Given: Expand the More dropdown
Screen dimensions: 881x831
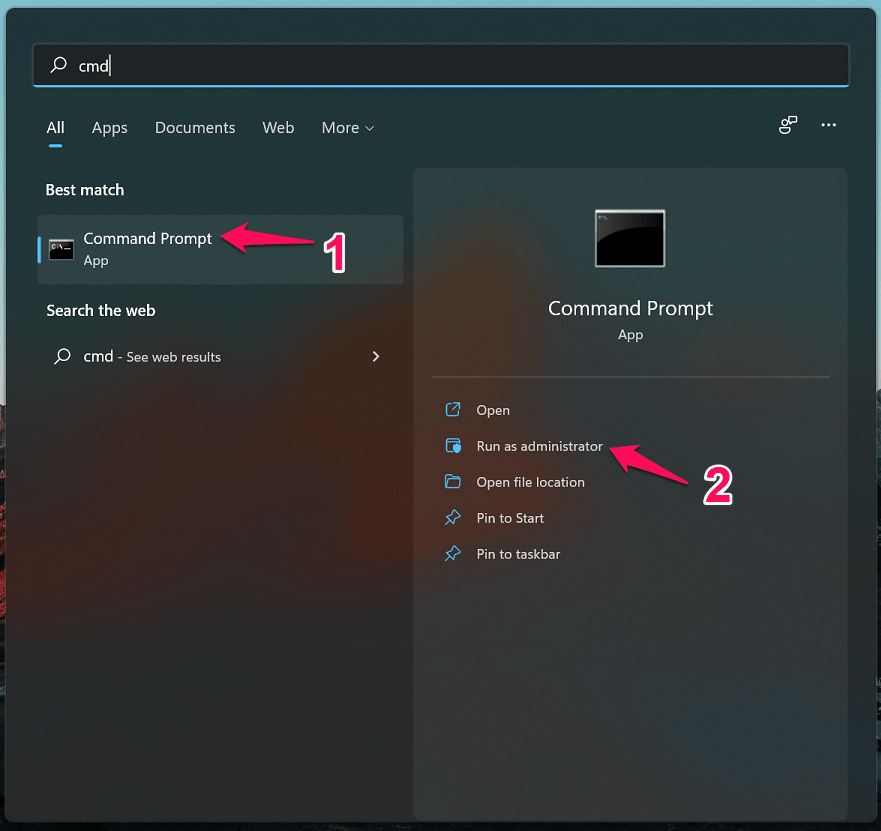Looking at the screenshot, I should tap(347, 128).
